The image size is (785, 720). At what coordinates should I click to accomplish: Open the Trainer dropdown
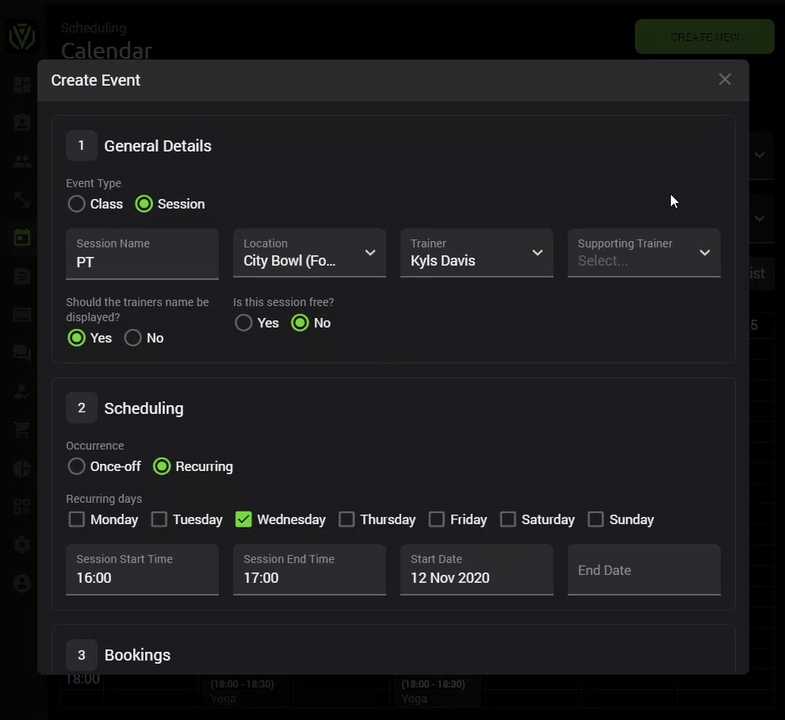[x=477, y=253]
